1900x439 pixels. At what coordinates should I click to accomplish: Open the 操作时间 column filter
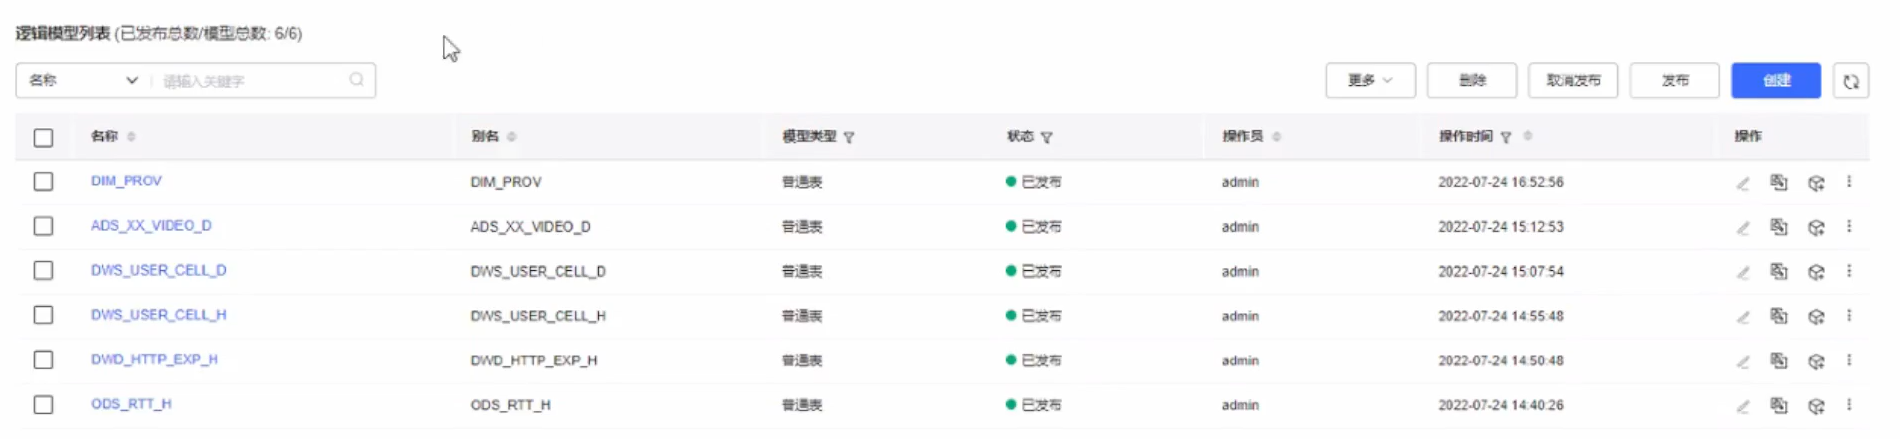[x=1506, y=137]
